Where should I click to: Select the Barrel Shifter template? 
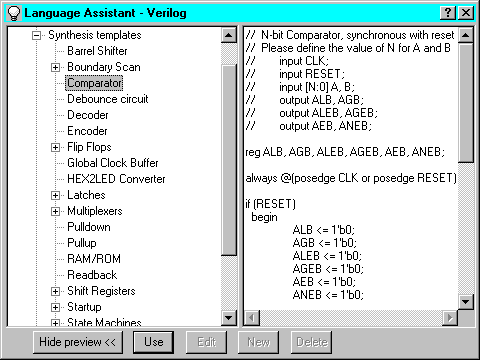97,51
